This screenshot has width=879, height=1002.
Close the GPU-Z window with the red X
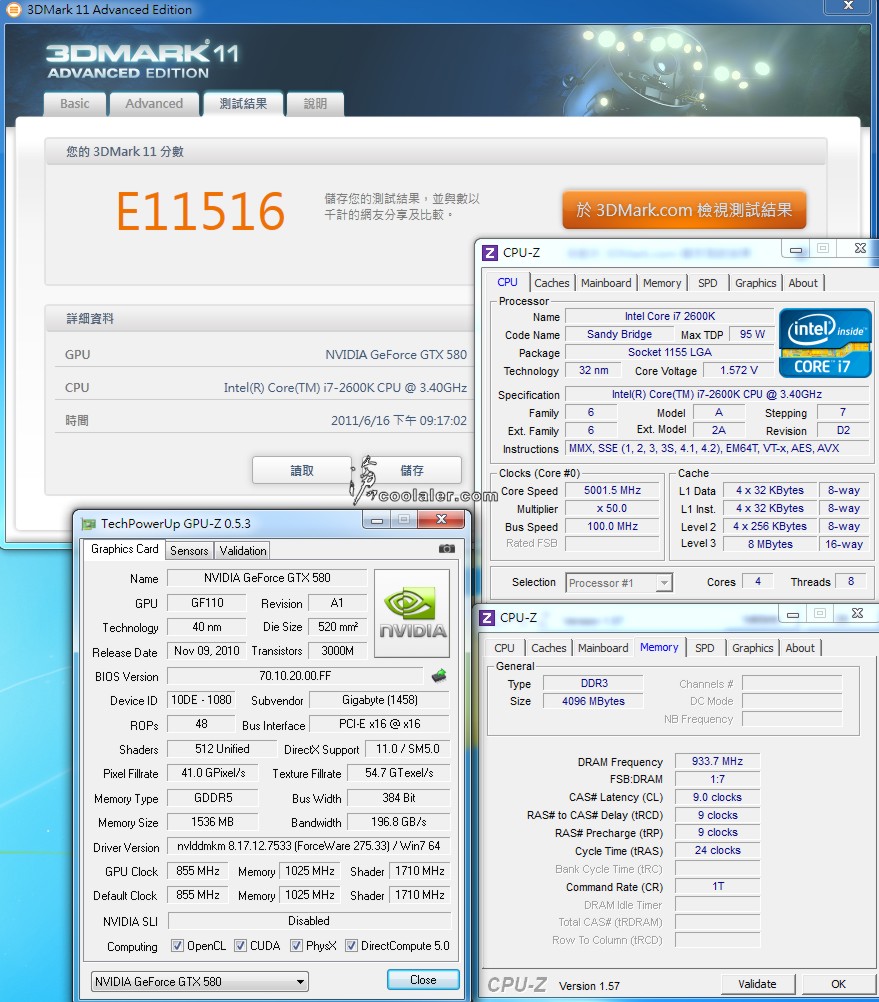[441, 520]
